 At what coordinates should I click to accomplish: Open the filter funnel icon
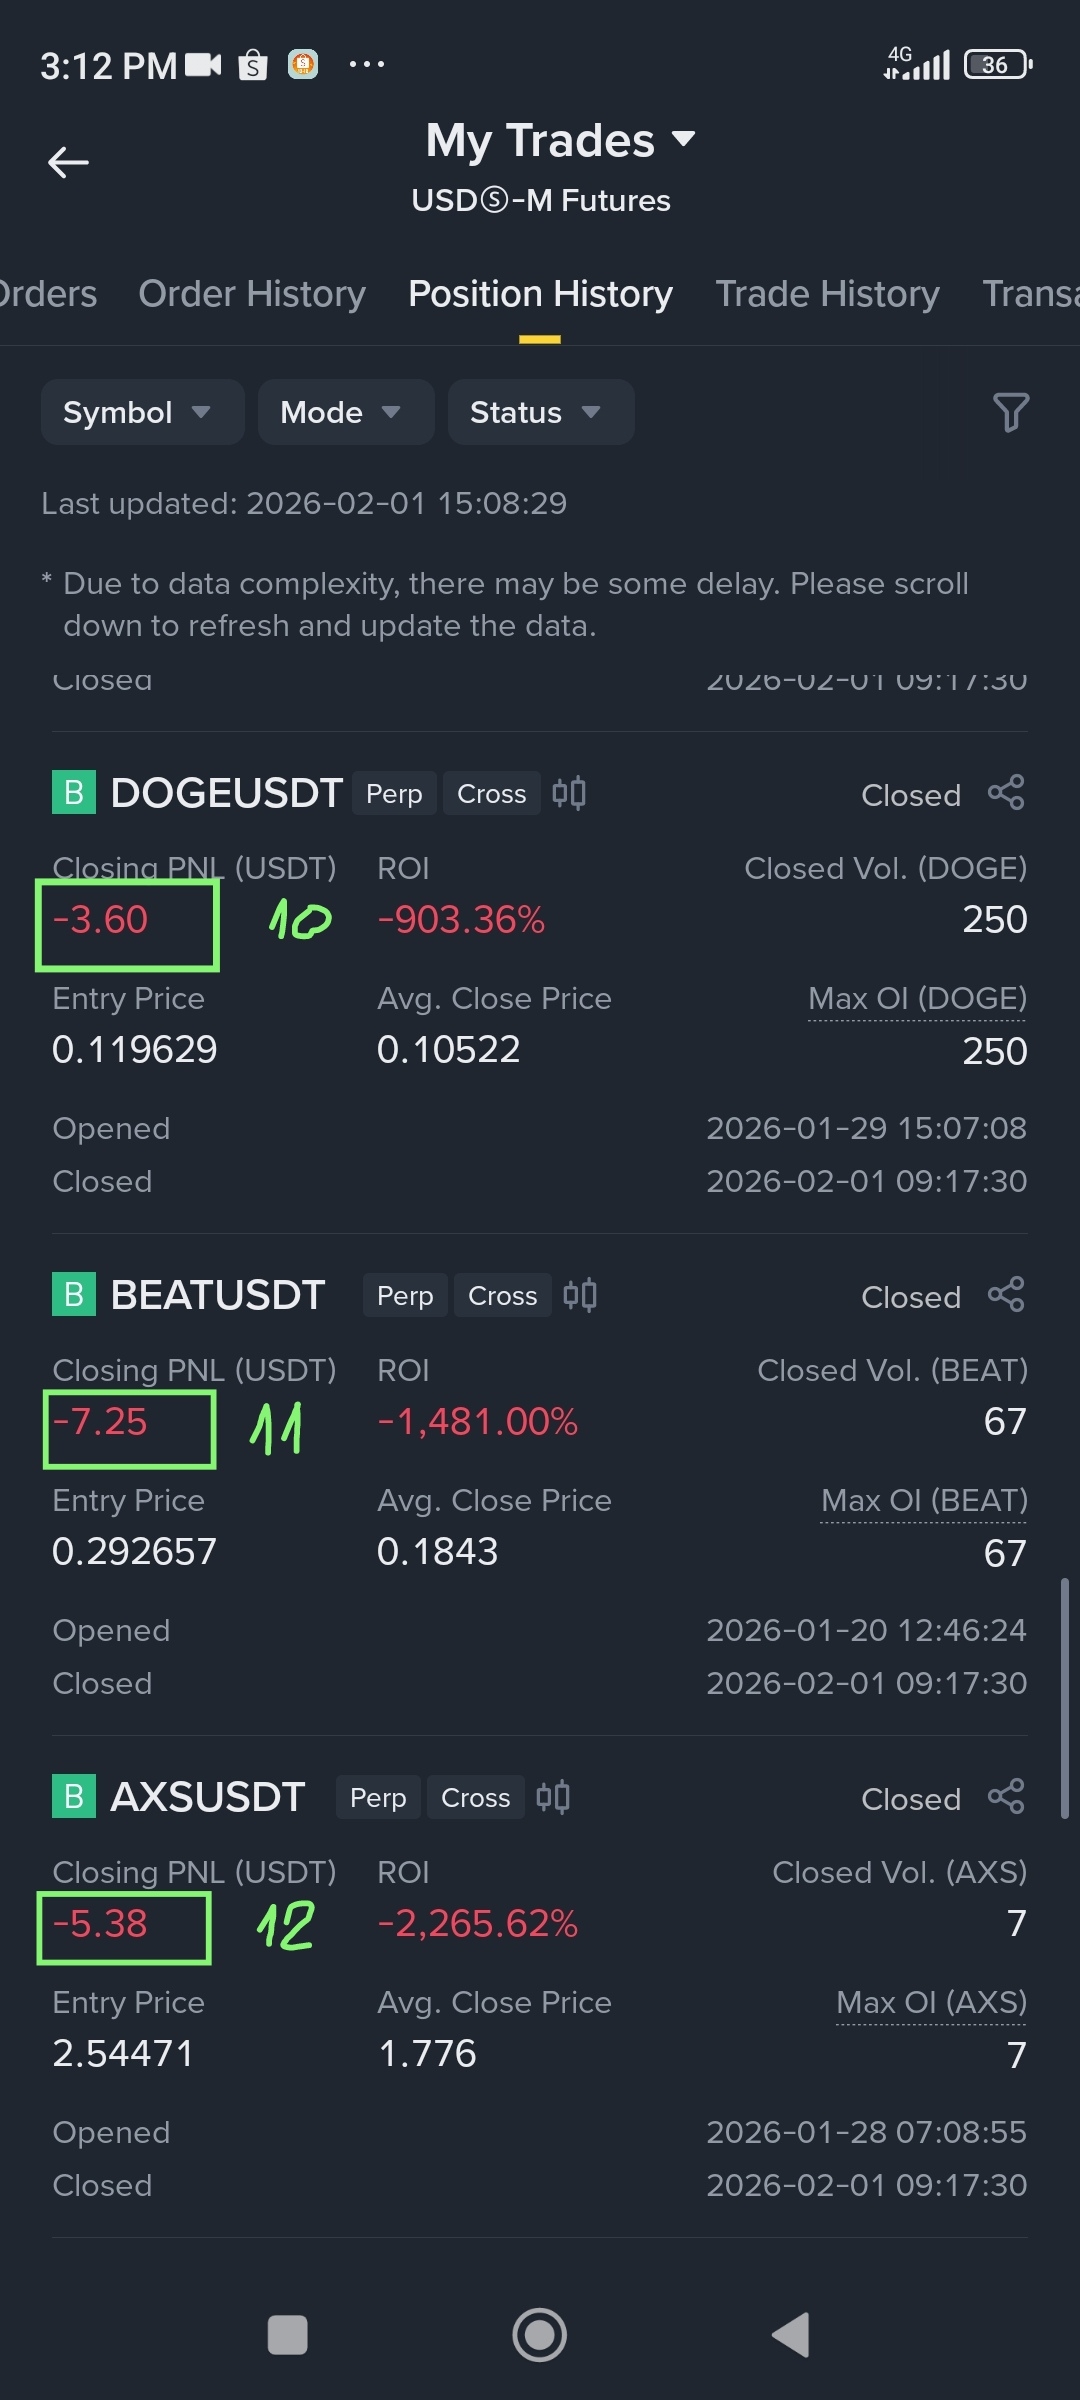pyautogui.click(x=1010, y=412)
